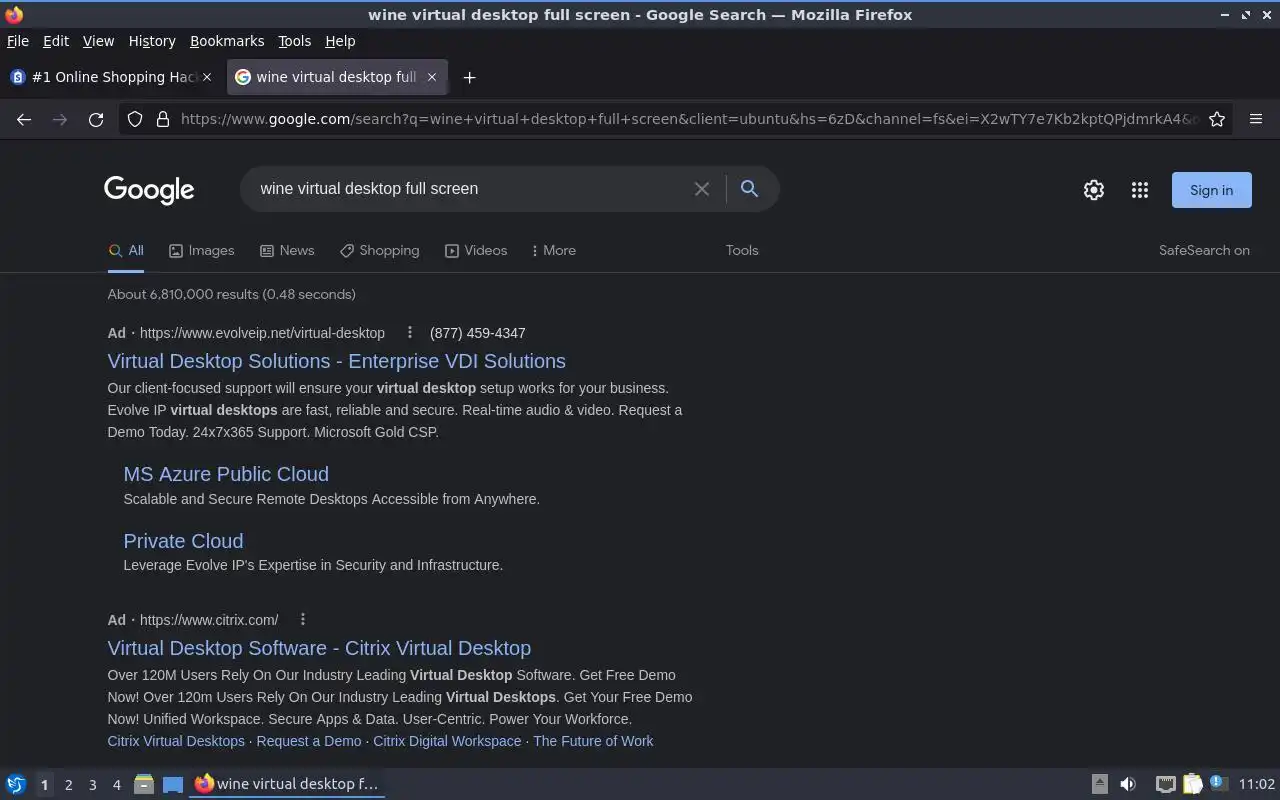View site security padlock info
This screenshot has height=800, width=1280.
163,119
